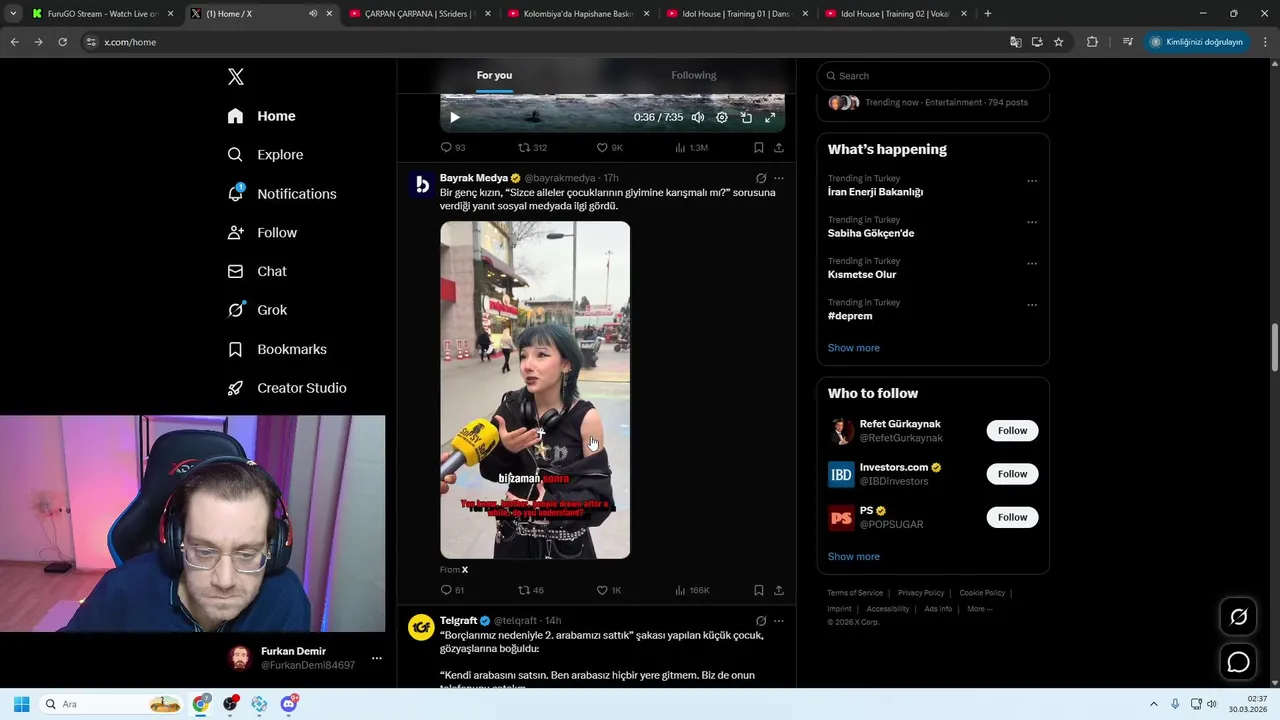
Task: Open the tab search dropdown arrow
Action: [x=13, y=14]
